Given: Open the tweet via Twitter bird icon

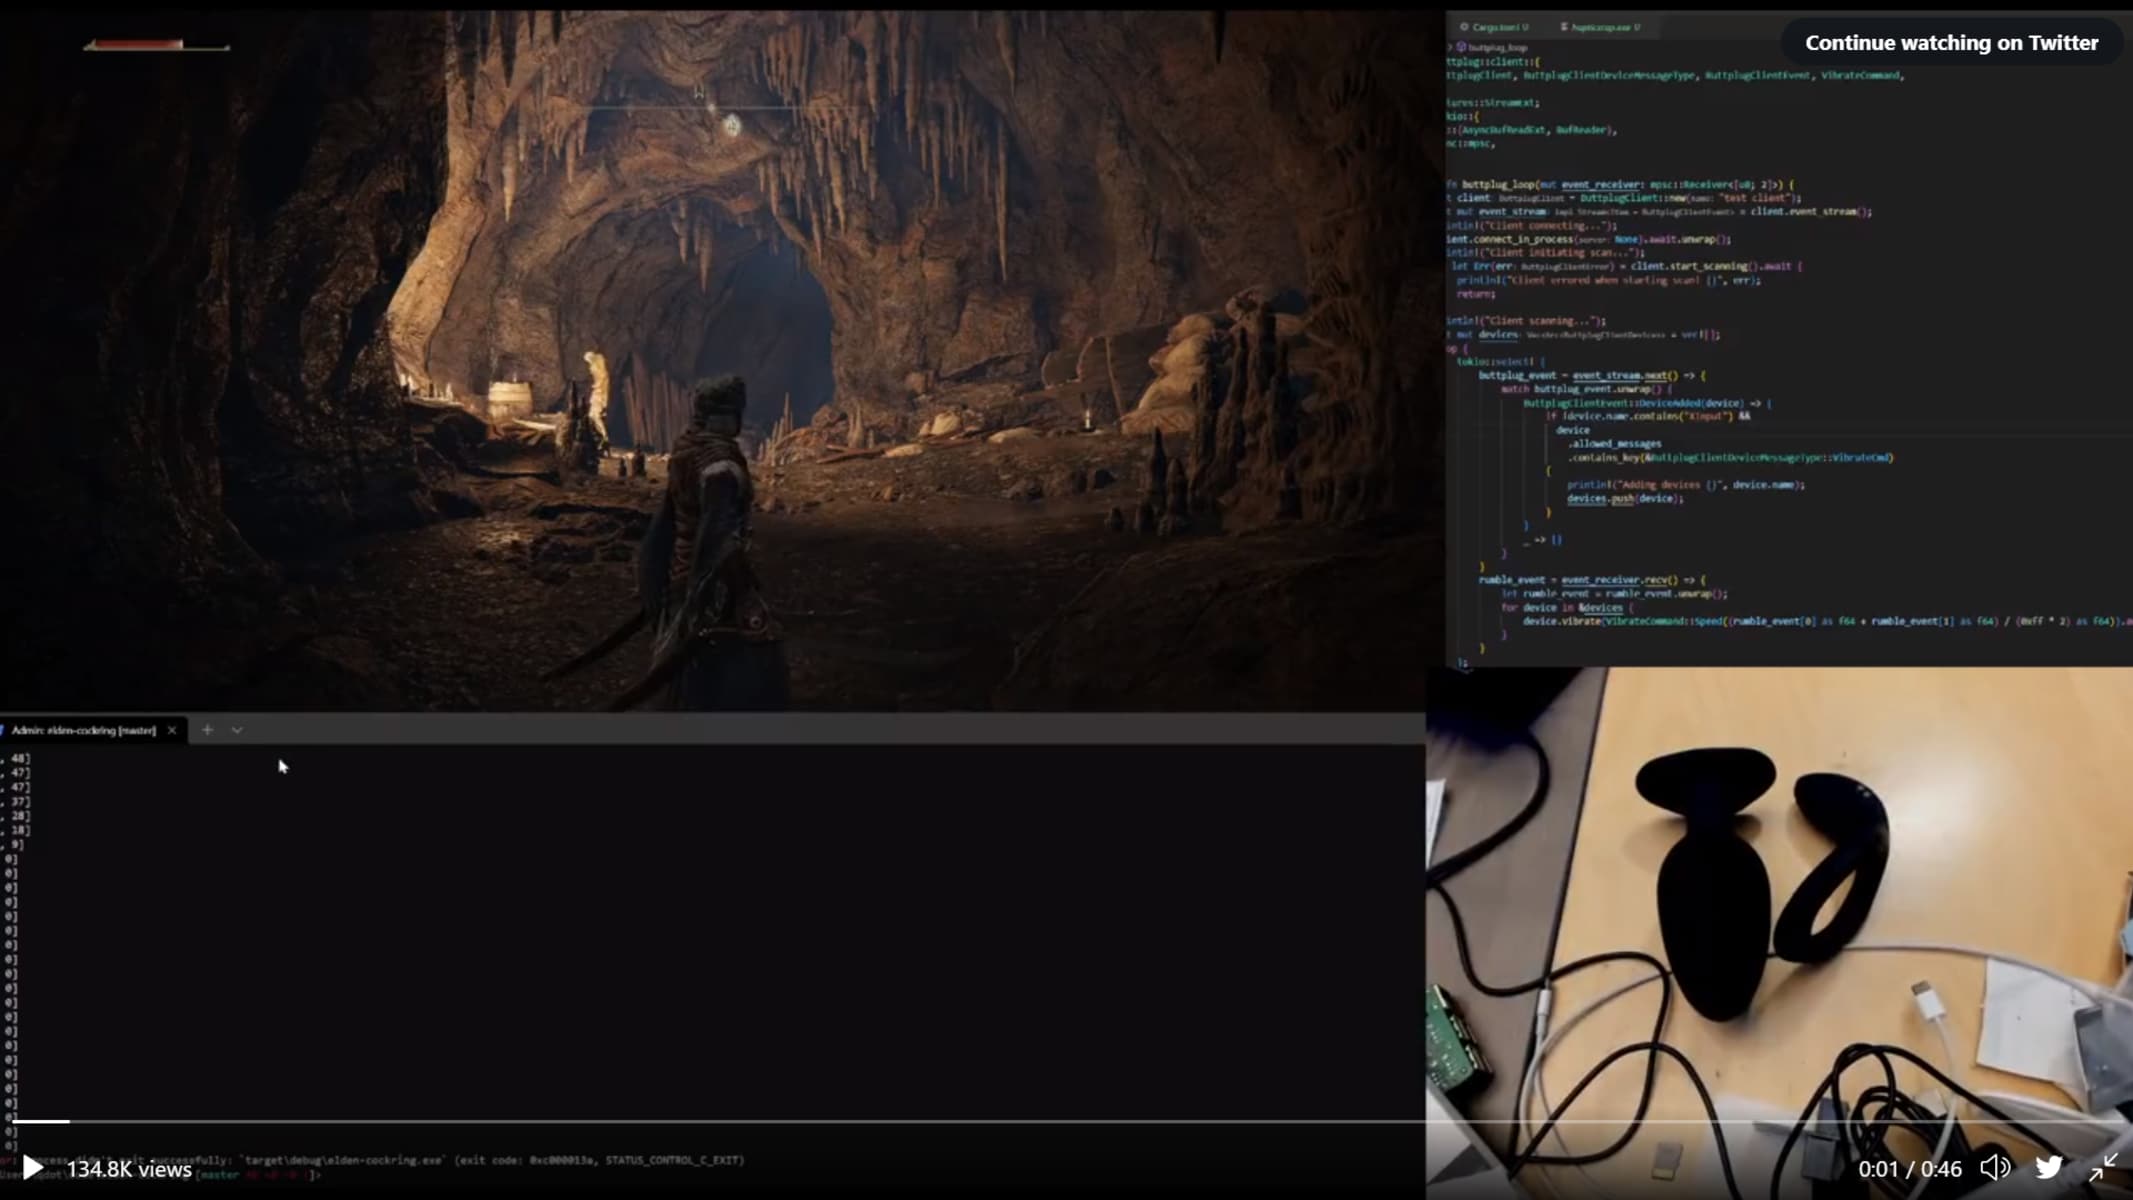Looking at the screenshot, I should pyautogui.click(x=2049, y=1167).
